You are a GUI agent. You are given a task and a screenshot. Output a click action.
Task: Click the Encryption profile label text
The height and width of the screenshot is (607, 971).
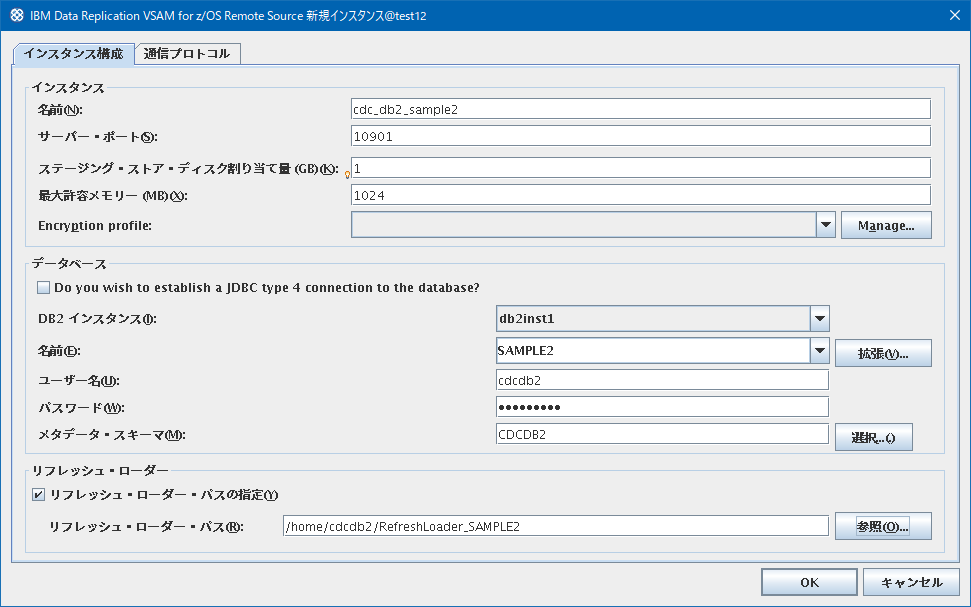[95, 225]
